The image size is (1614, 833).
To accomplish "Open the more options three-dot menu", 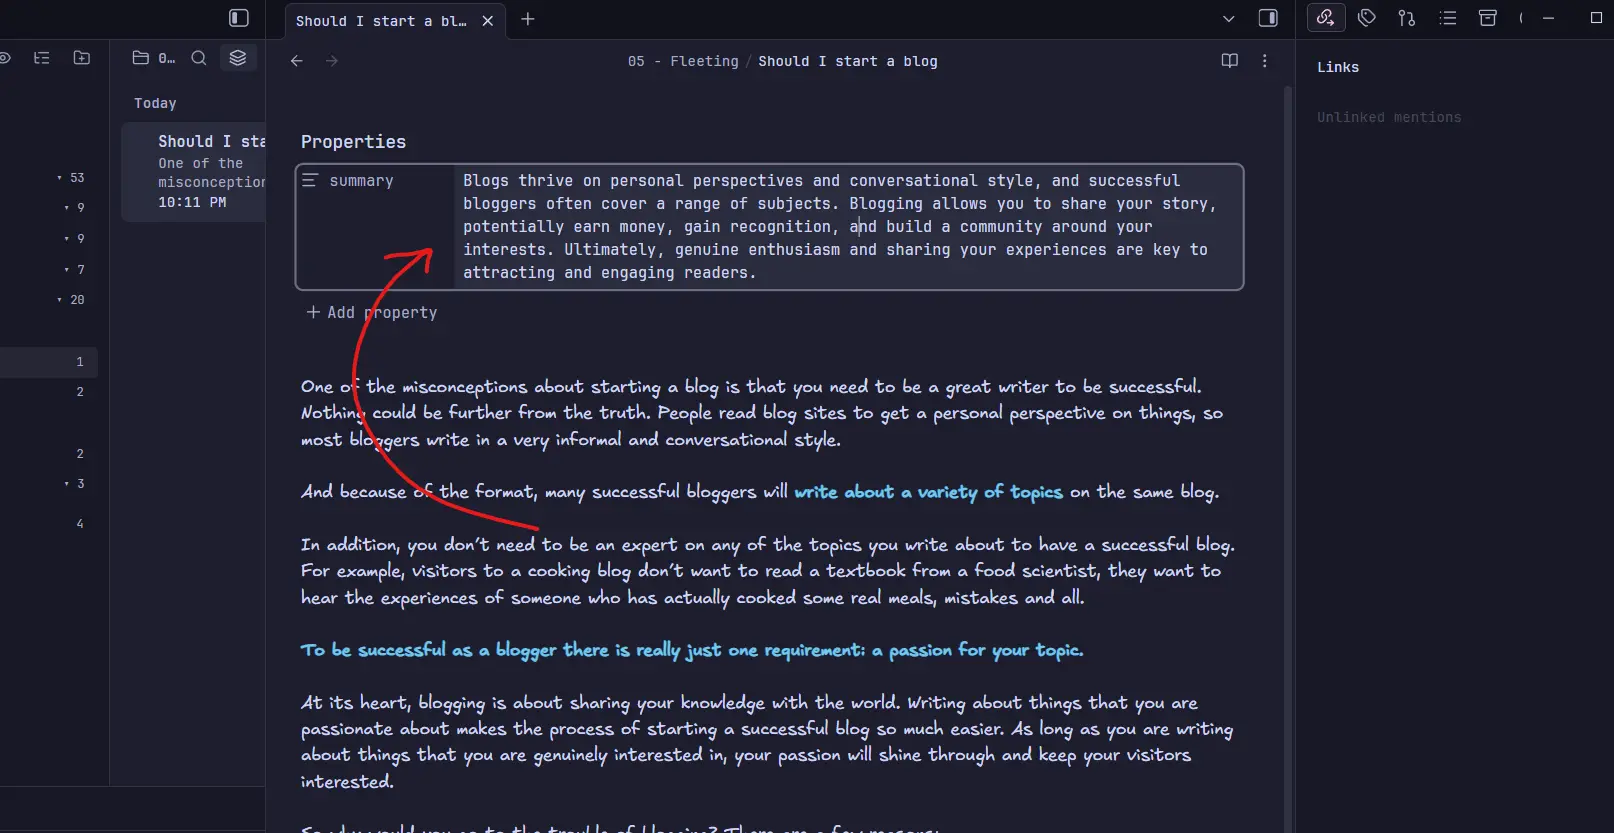I will click(x=1265, y=61).
